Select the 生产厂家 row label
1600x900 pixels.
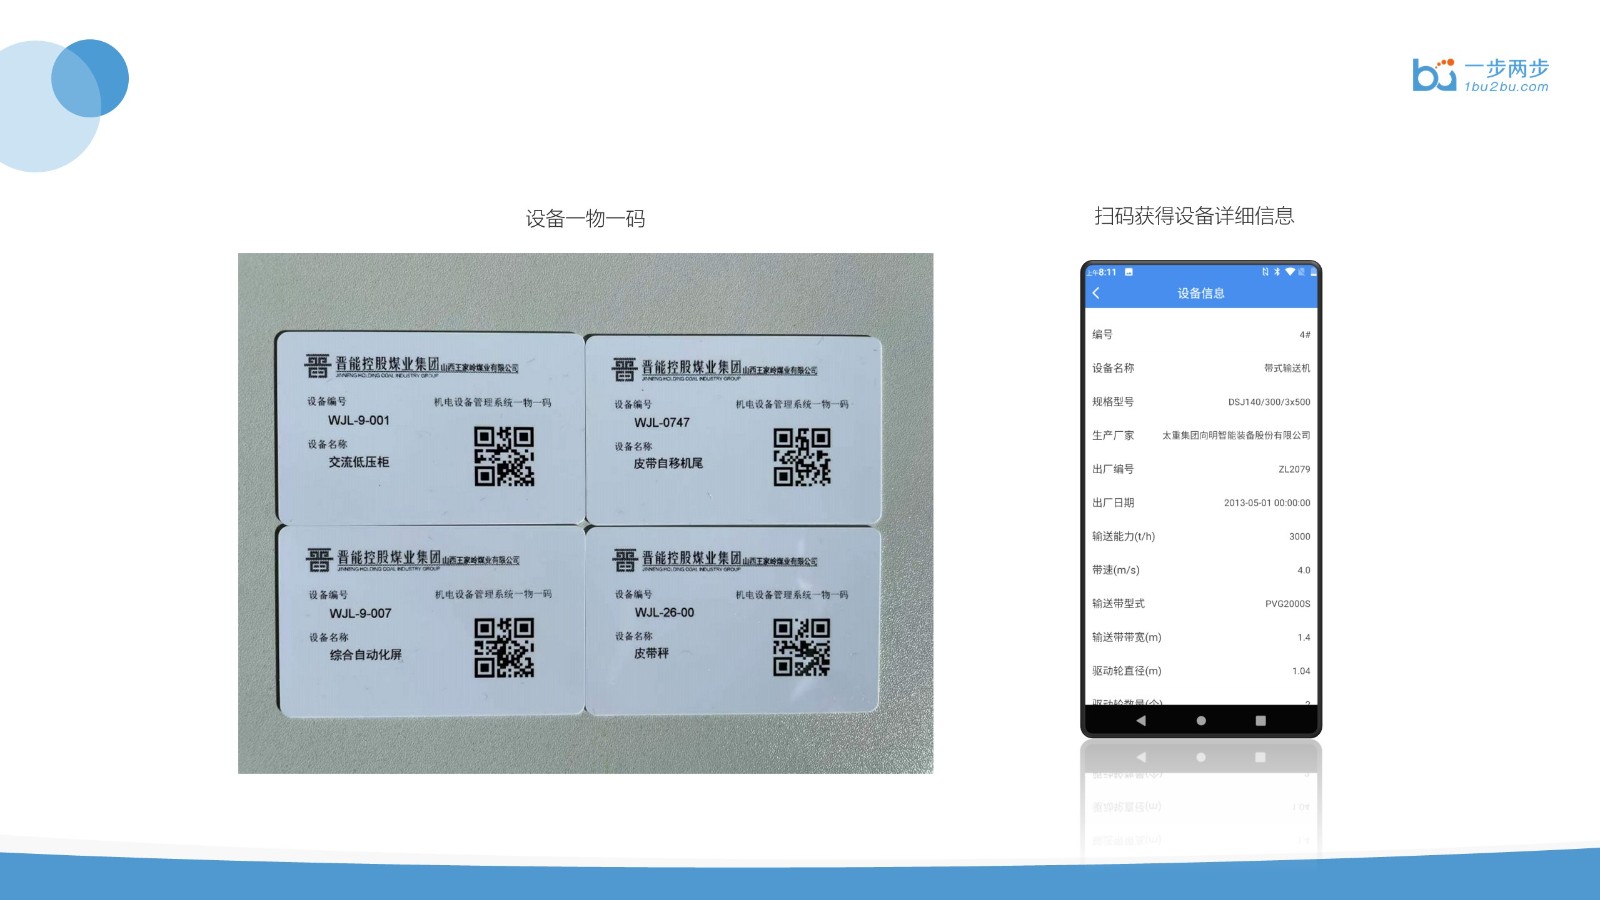tap(1113, 435)
